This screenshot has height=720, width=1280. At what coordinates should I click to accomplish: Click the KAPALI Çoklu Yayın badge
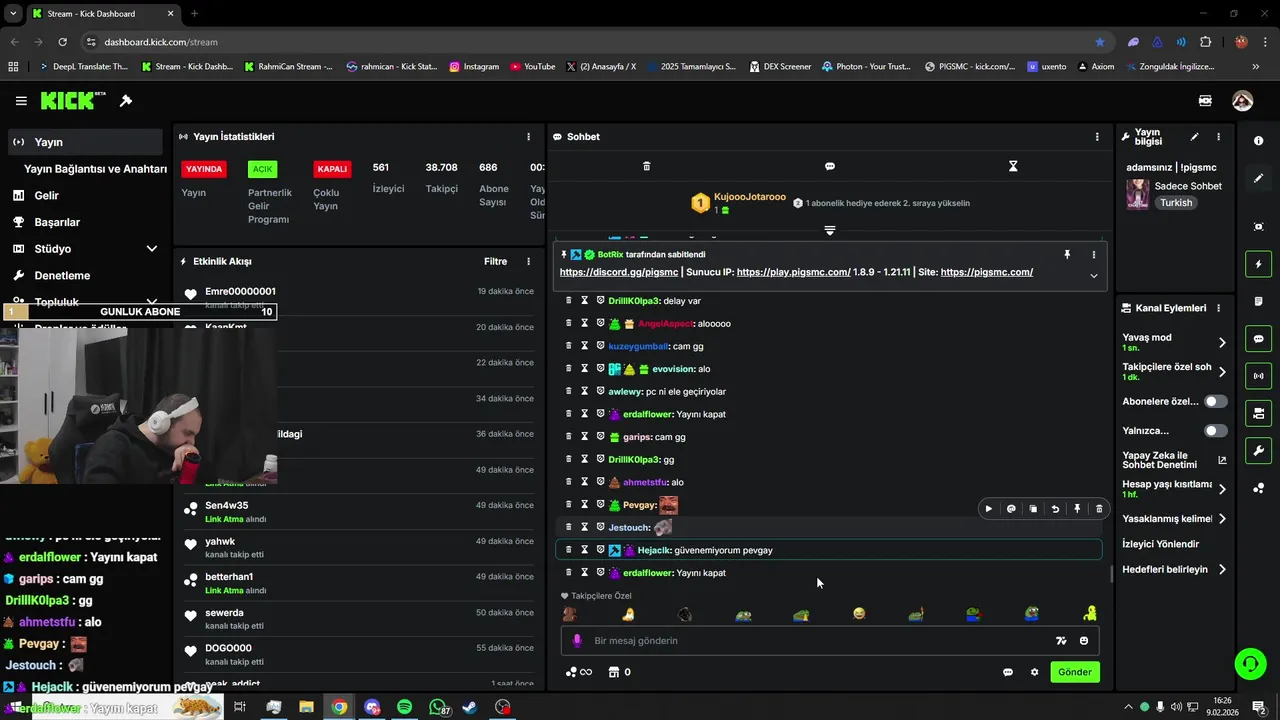click(x=332, y=169)
